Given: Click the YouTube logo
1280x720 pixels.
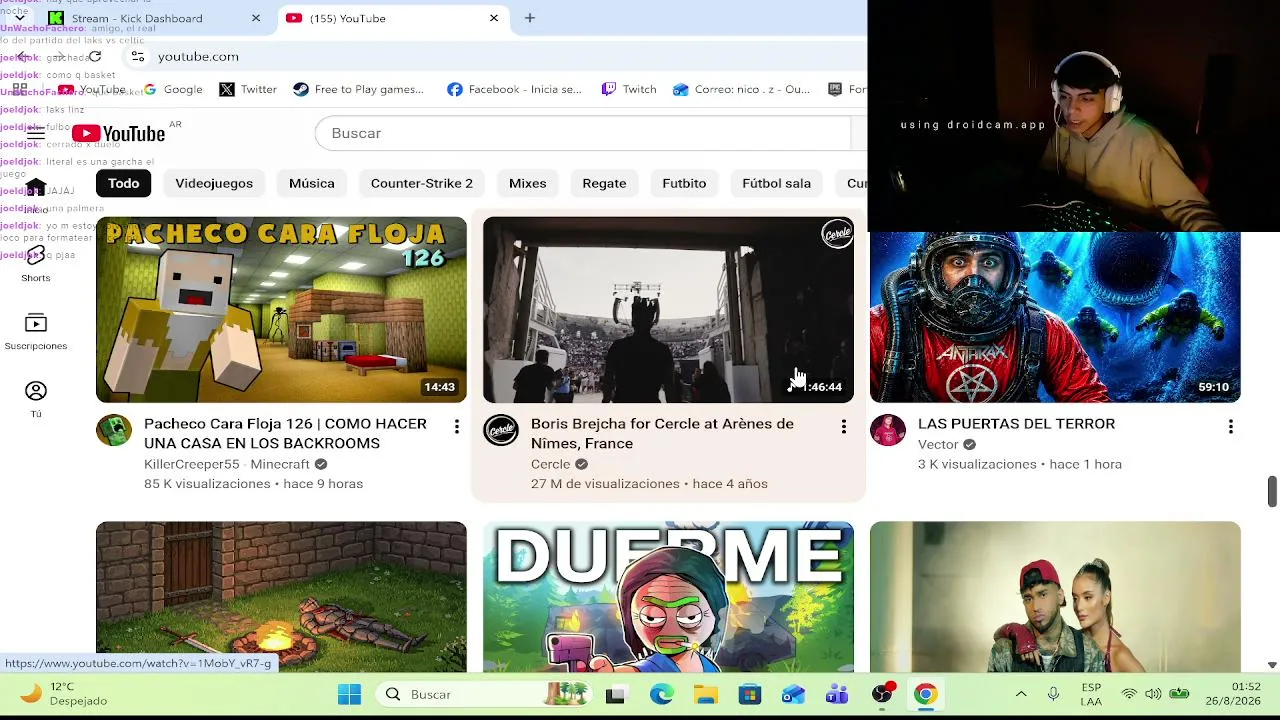Looking at the screenshot, I should pos(118,133).
